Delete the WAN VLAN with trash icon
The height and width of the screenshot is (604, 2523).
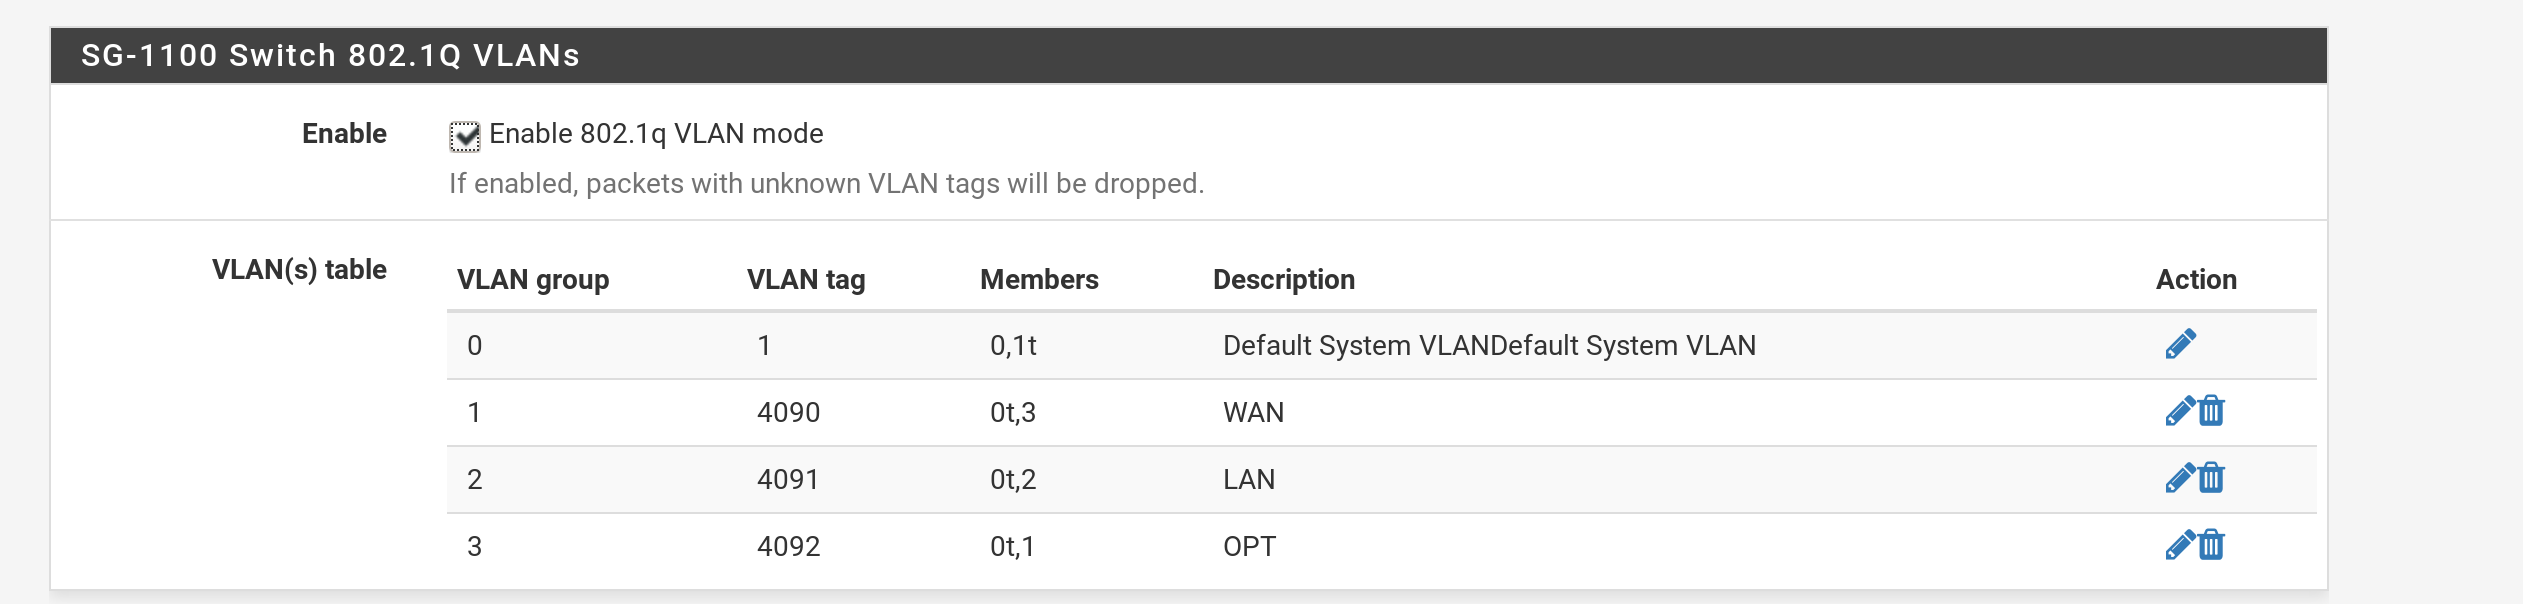pos(2212,411)
